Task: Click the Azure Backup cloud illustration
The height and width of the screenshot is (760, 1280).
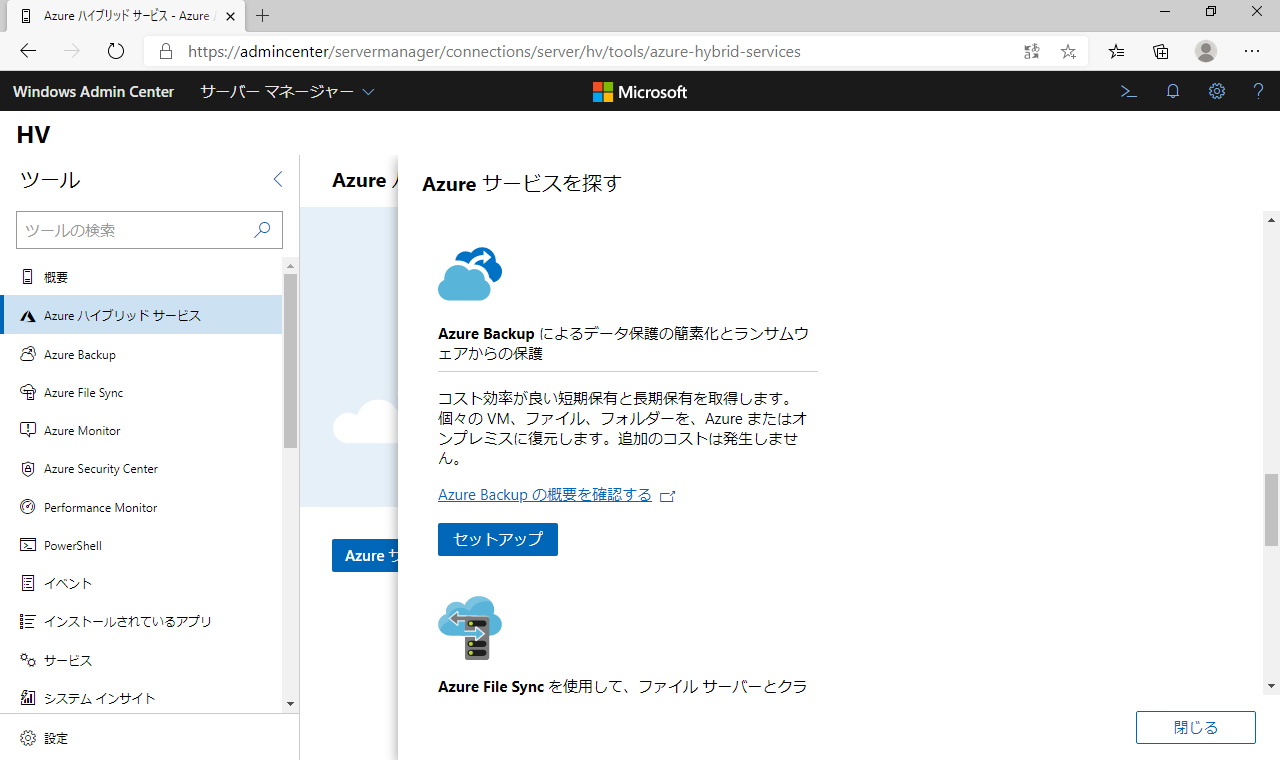Action: 470,273
